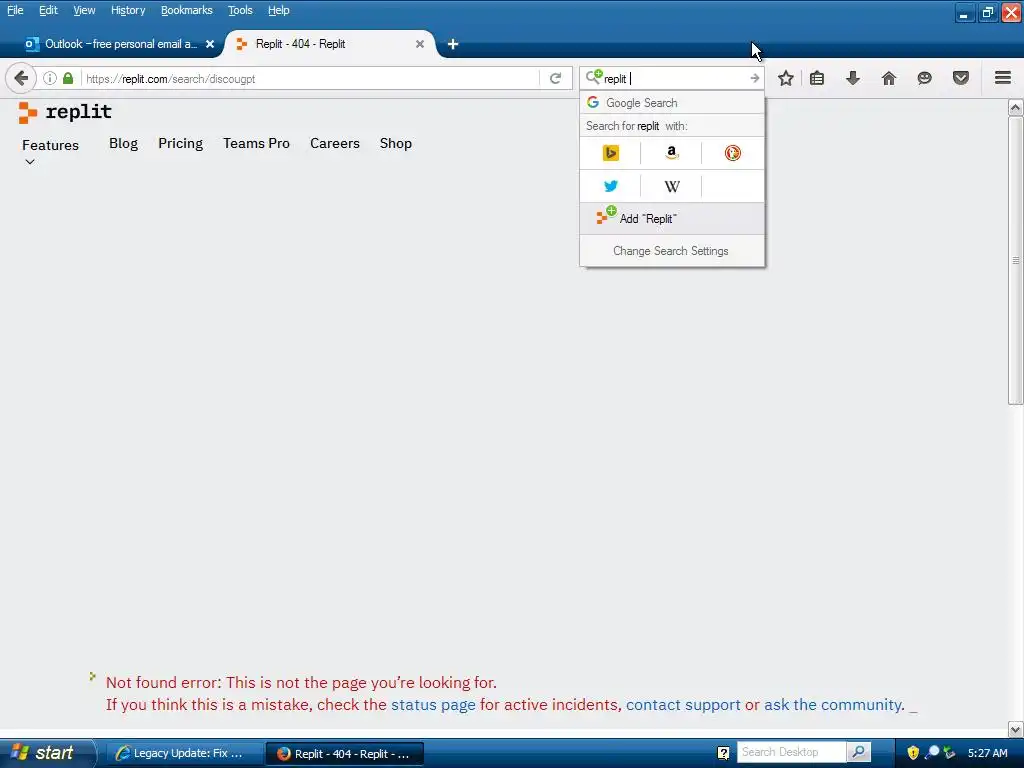Image resolution: width=1024 pixels, height=768 pixels.
Task: Open Change Search Settings
Action: click(671, 251)
